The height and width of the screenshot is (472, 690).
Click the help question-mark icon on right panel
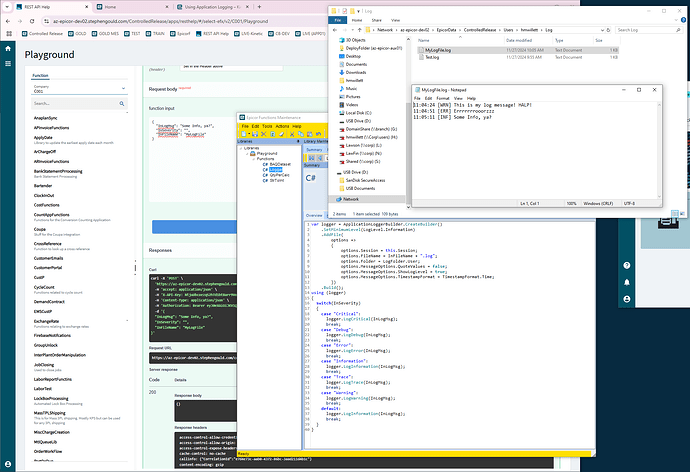click(x=627, y=265)
